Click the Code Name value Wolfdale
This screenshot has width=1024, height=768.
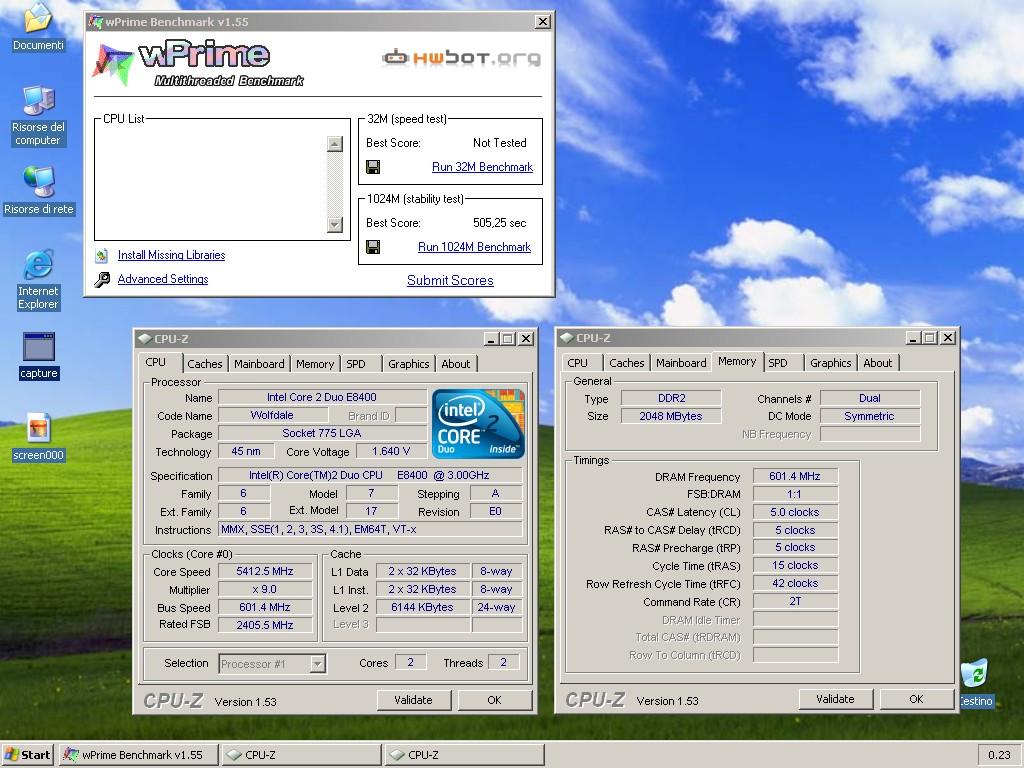tap(272, 415)
